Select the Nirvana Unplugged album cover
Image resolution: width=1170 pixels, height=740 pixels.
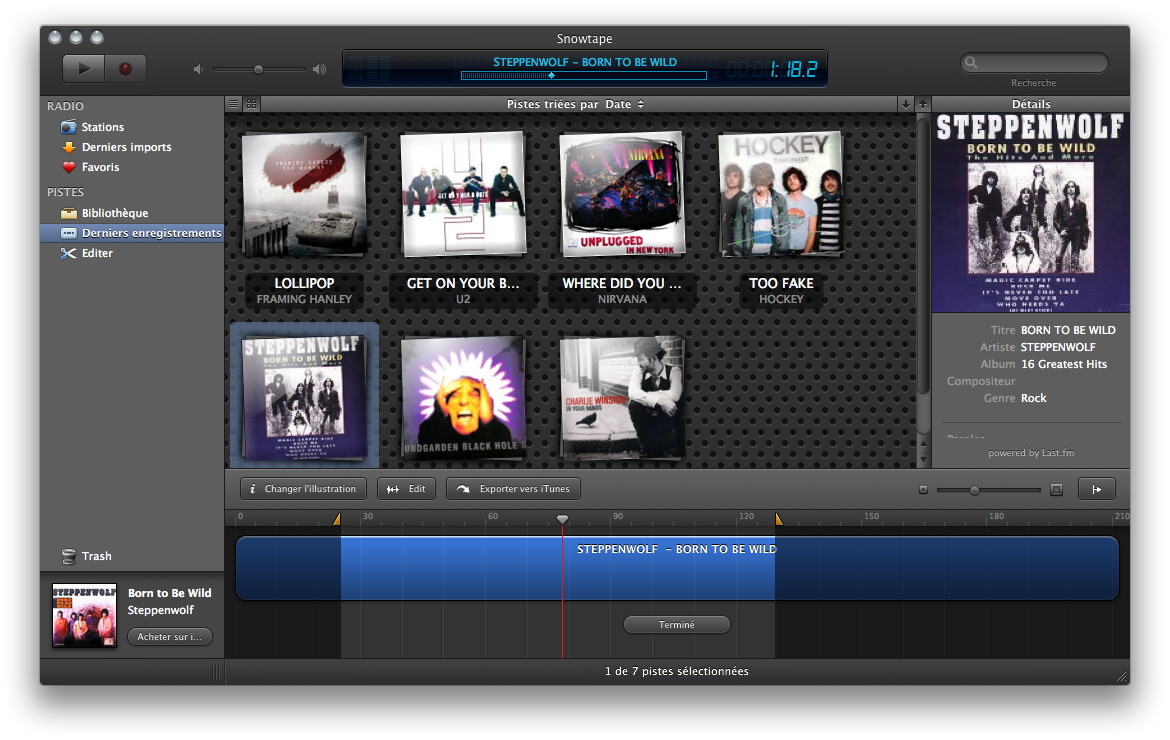pos(622,194)
